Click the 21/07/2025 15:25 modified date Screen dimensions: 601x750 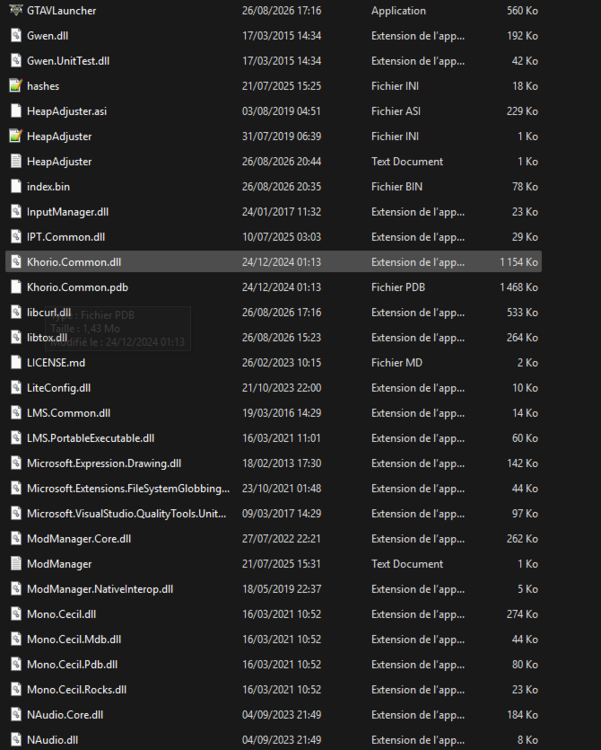tap(281, 86)
